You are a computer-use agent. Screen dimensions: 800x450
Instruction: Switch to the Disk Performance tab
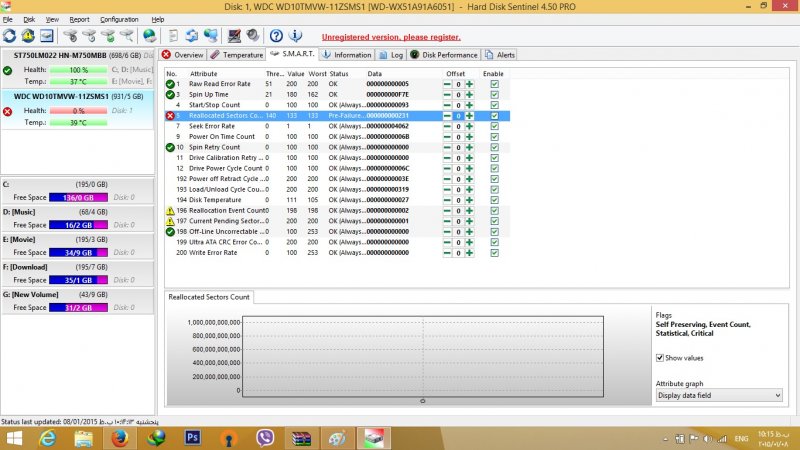tap(444, 55)
